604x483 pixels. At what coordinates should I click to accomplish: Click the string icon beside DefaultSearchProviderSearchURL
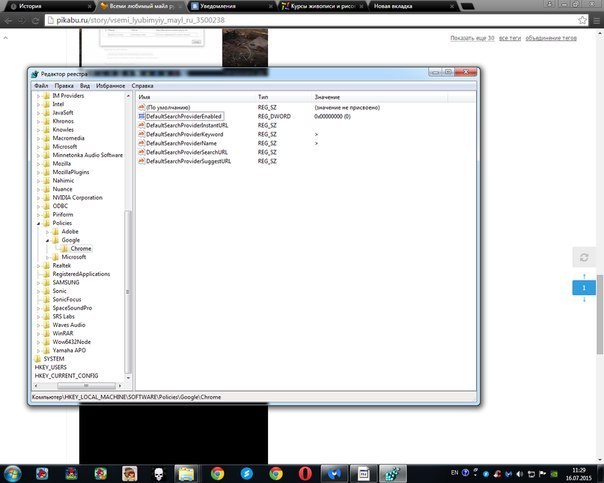point(141,152)
